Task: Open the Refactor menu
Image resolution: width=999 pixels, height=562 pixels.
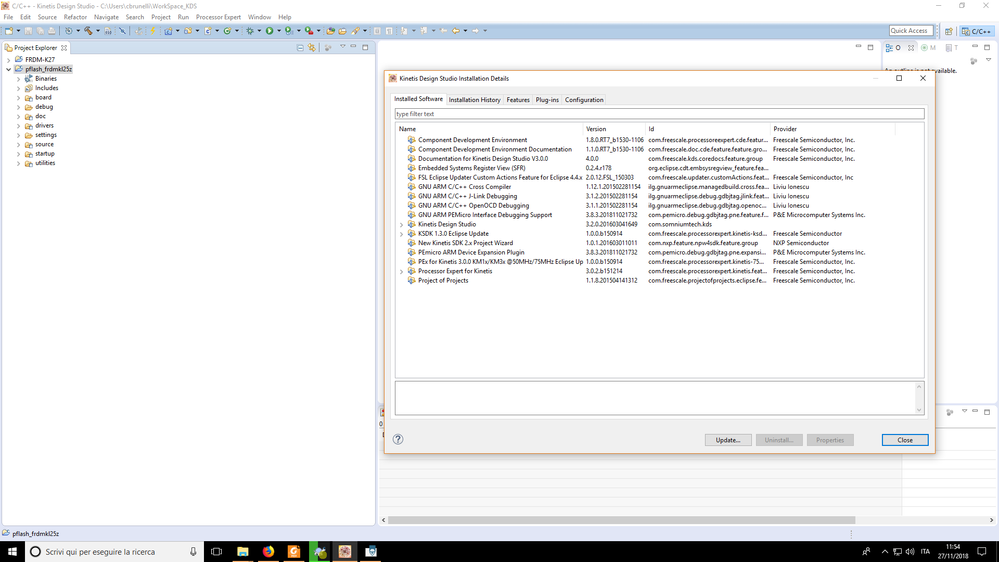Action: [x=75, y=17]
